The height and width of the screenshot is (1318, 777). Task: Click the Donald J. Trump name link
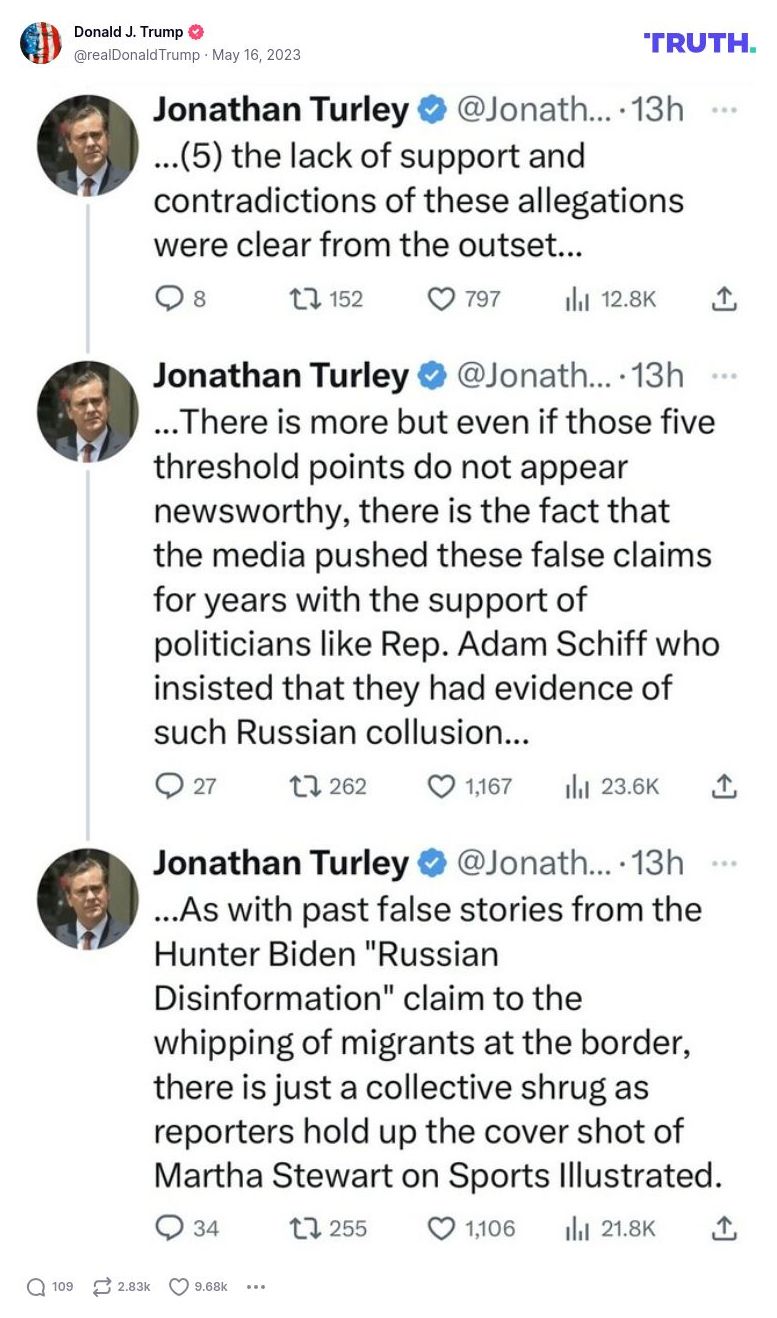click(x=129, y=32)
